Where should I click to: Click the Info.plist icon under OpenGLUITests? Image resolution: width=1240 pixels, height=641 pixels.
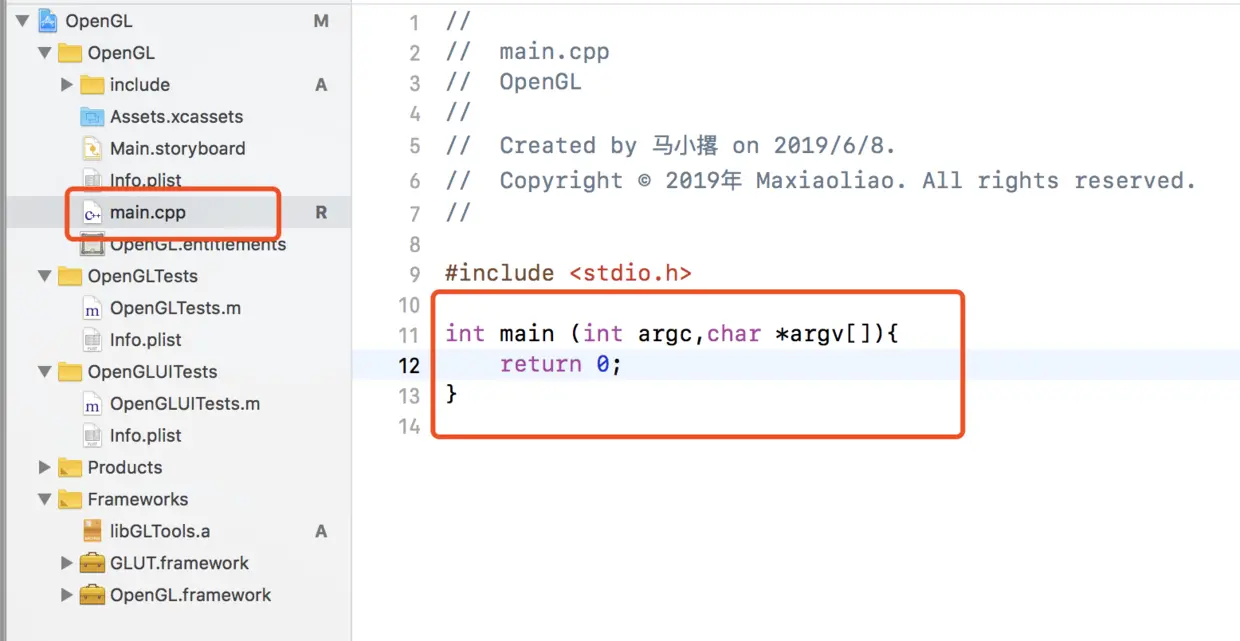point(92,436)
